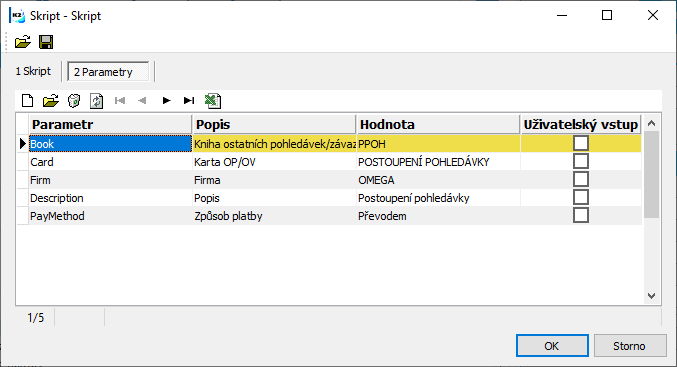Open script file with top folder icon
The height and width of the screenshot is (367, 677).
click(x=23, y=42)
